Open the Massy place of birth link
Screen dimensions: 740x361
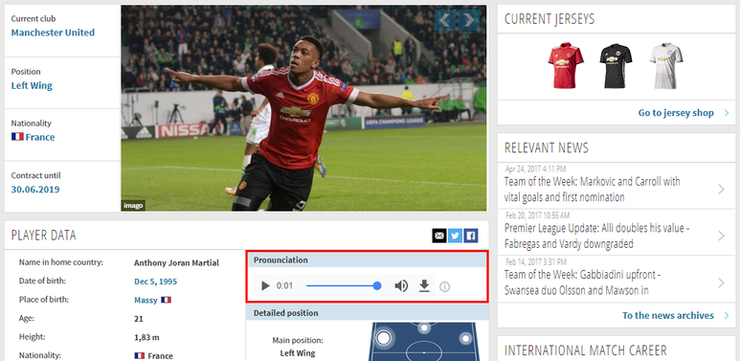point(146,300)
